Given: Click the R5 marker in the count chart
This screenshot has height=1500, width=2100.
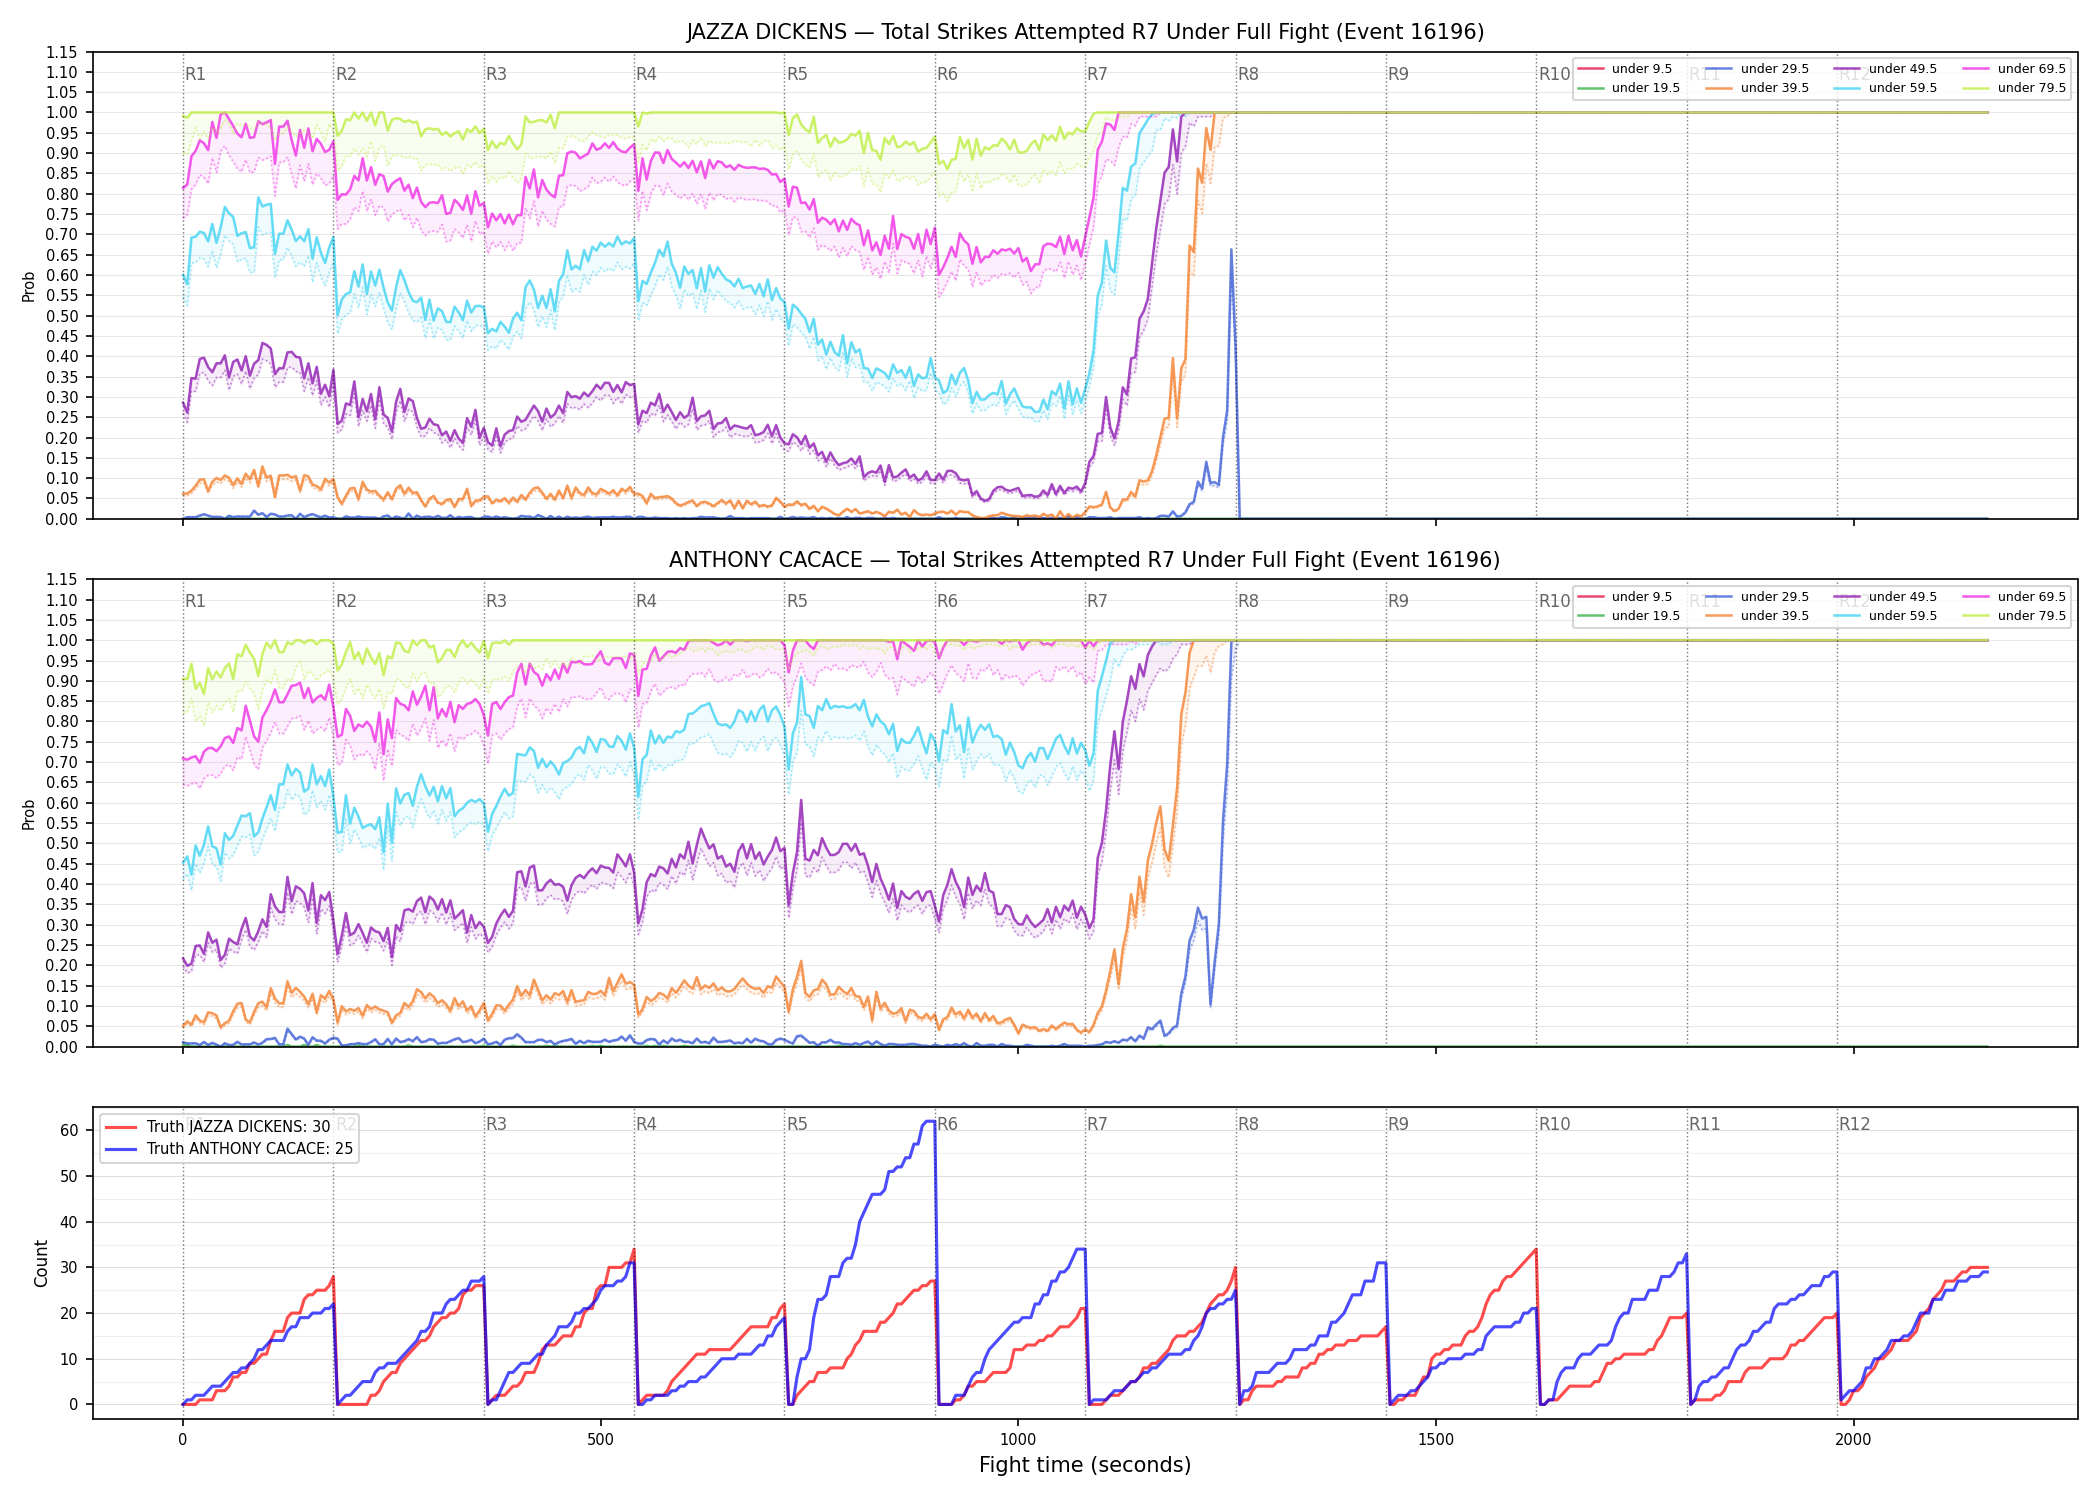Looking at the screenshot, I should (797, 1124).
